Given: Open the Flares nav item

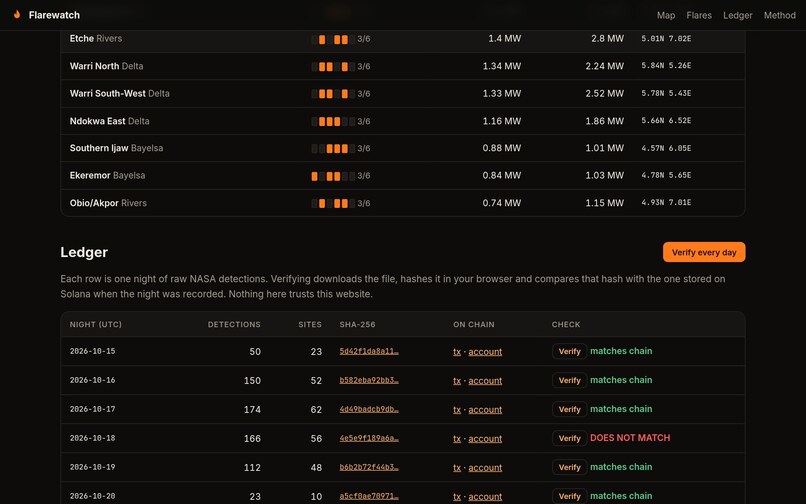Looking at the screenshot, I should point(699,15).
